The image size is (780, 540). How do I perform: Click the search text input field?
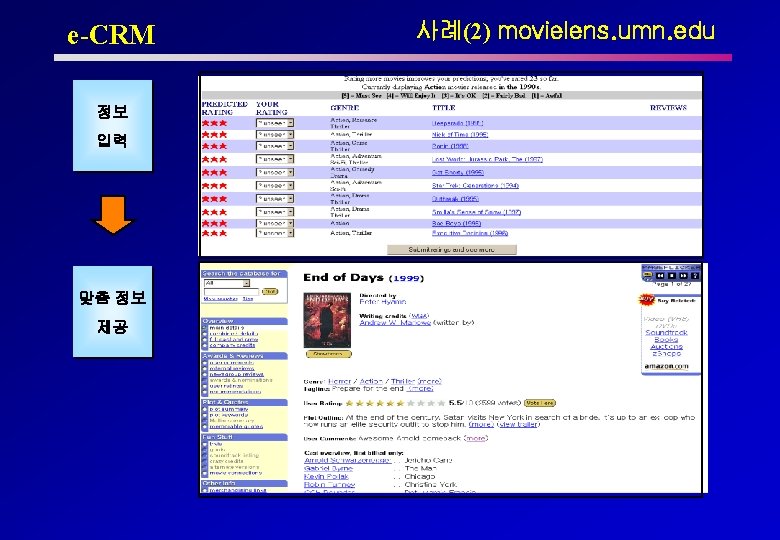[x=231, y=291]
